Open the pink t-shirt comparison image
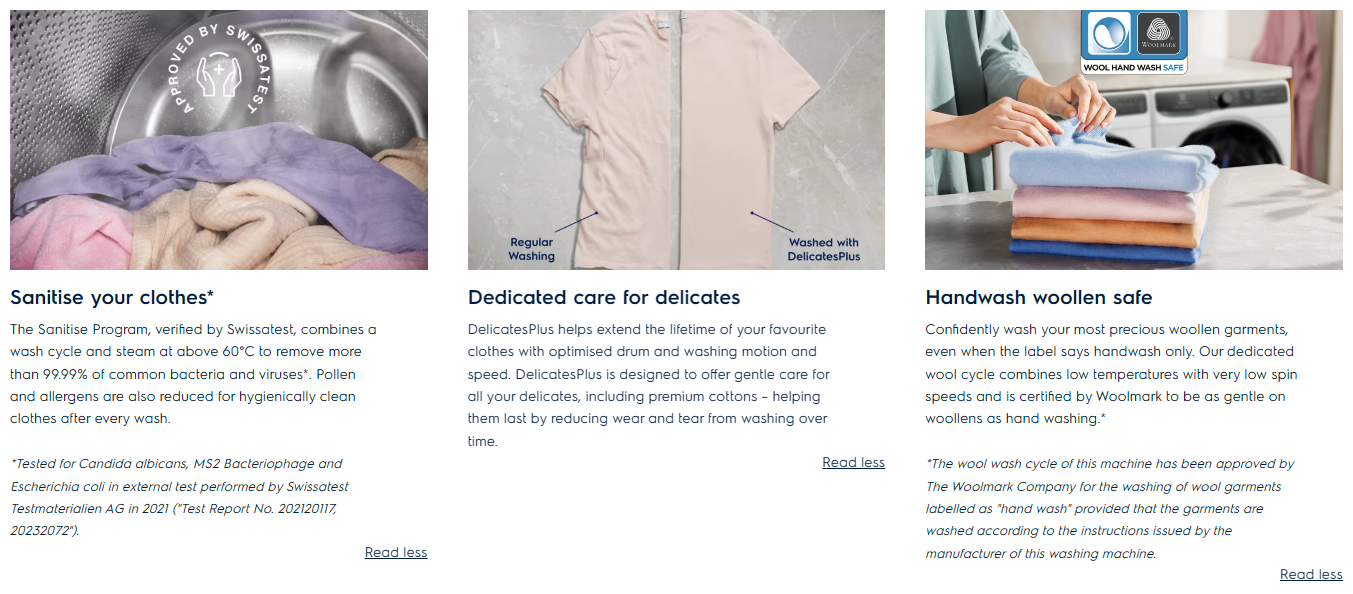This screenshot has height=594, width=1353. (x=676, y=140)
